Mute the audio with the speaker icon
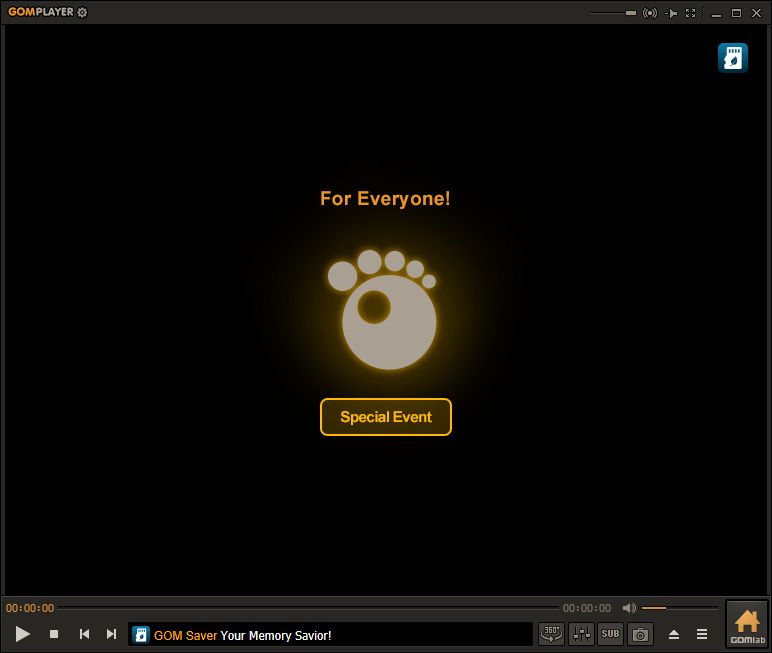This screenshot has width=772, height=653. point(629,608)
